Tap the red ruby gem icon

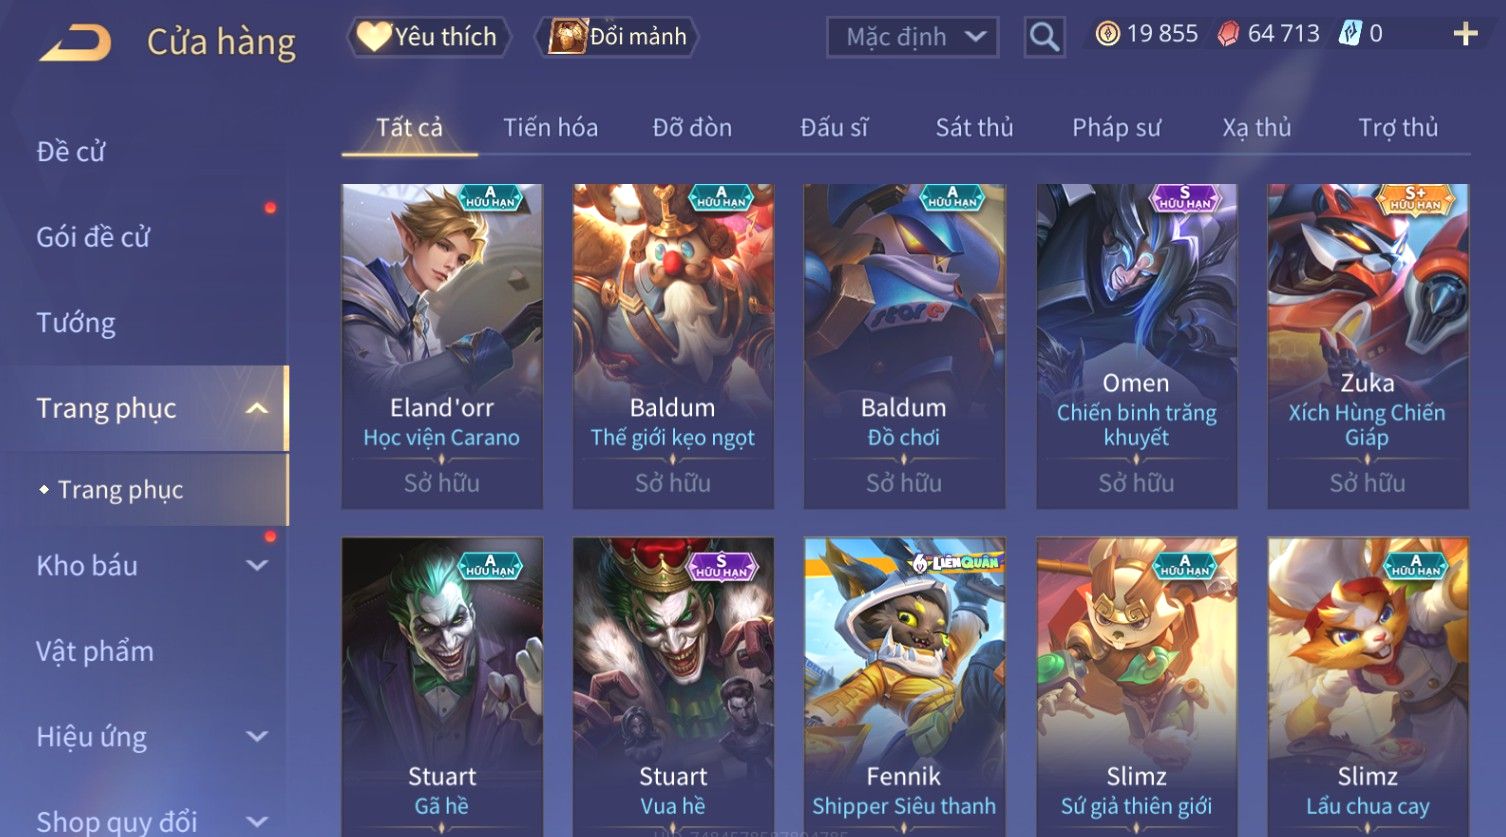(x=1228, y=34)
